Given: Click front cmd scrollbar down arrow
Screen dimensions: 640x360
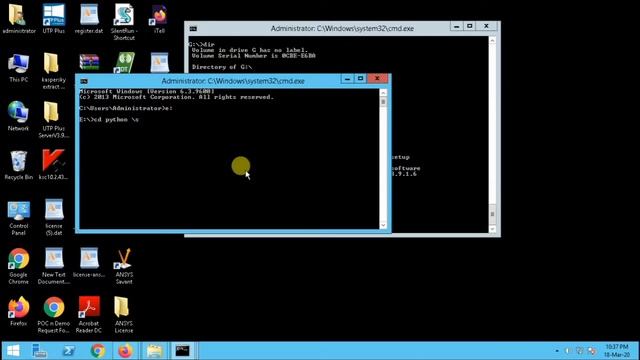Looking at the screenshot, I should point(383,225).
